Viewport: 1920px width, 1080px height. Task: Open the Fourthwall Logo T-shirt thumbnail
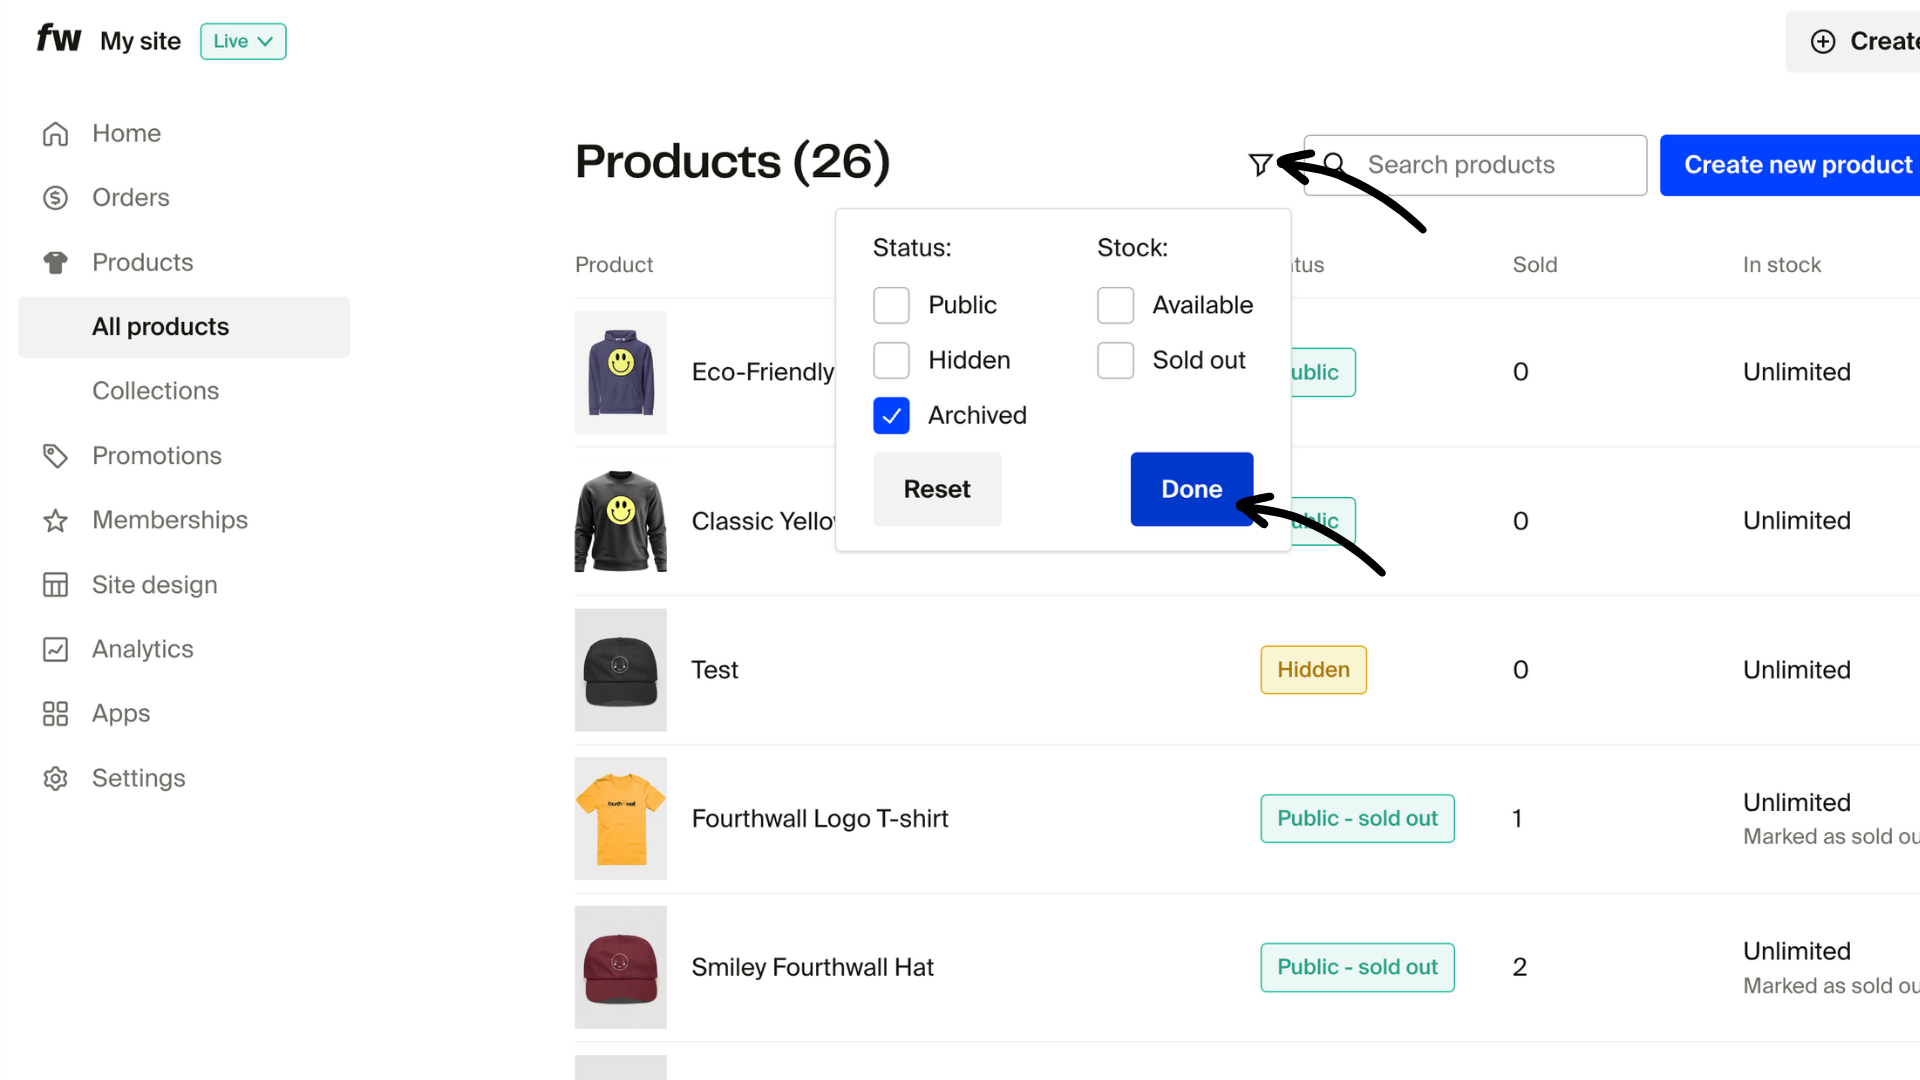click(620, 819)
